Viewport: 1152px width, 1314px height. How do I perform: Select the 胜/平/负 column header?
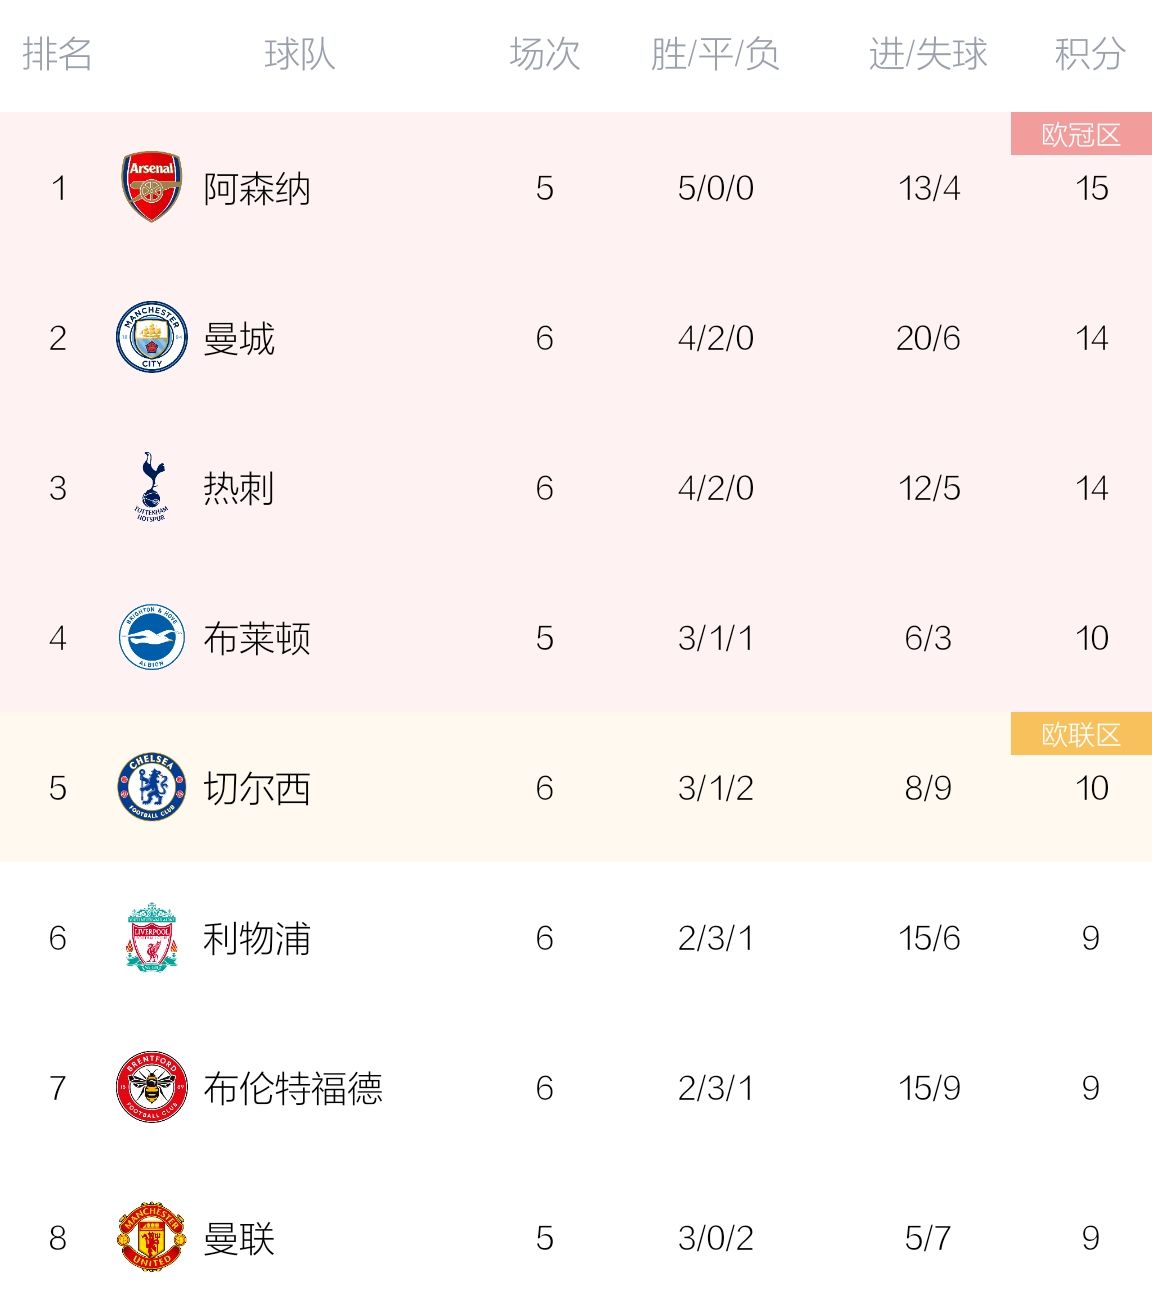point(715,54)
